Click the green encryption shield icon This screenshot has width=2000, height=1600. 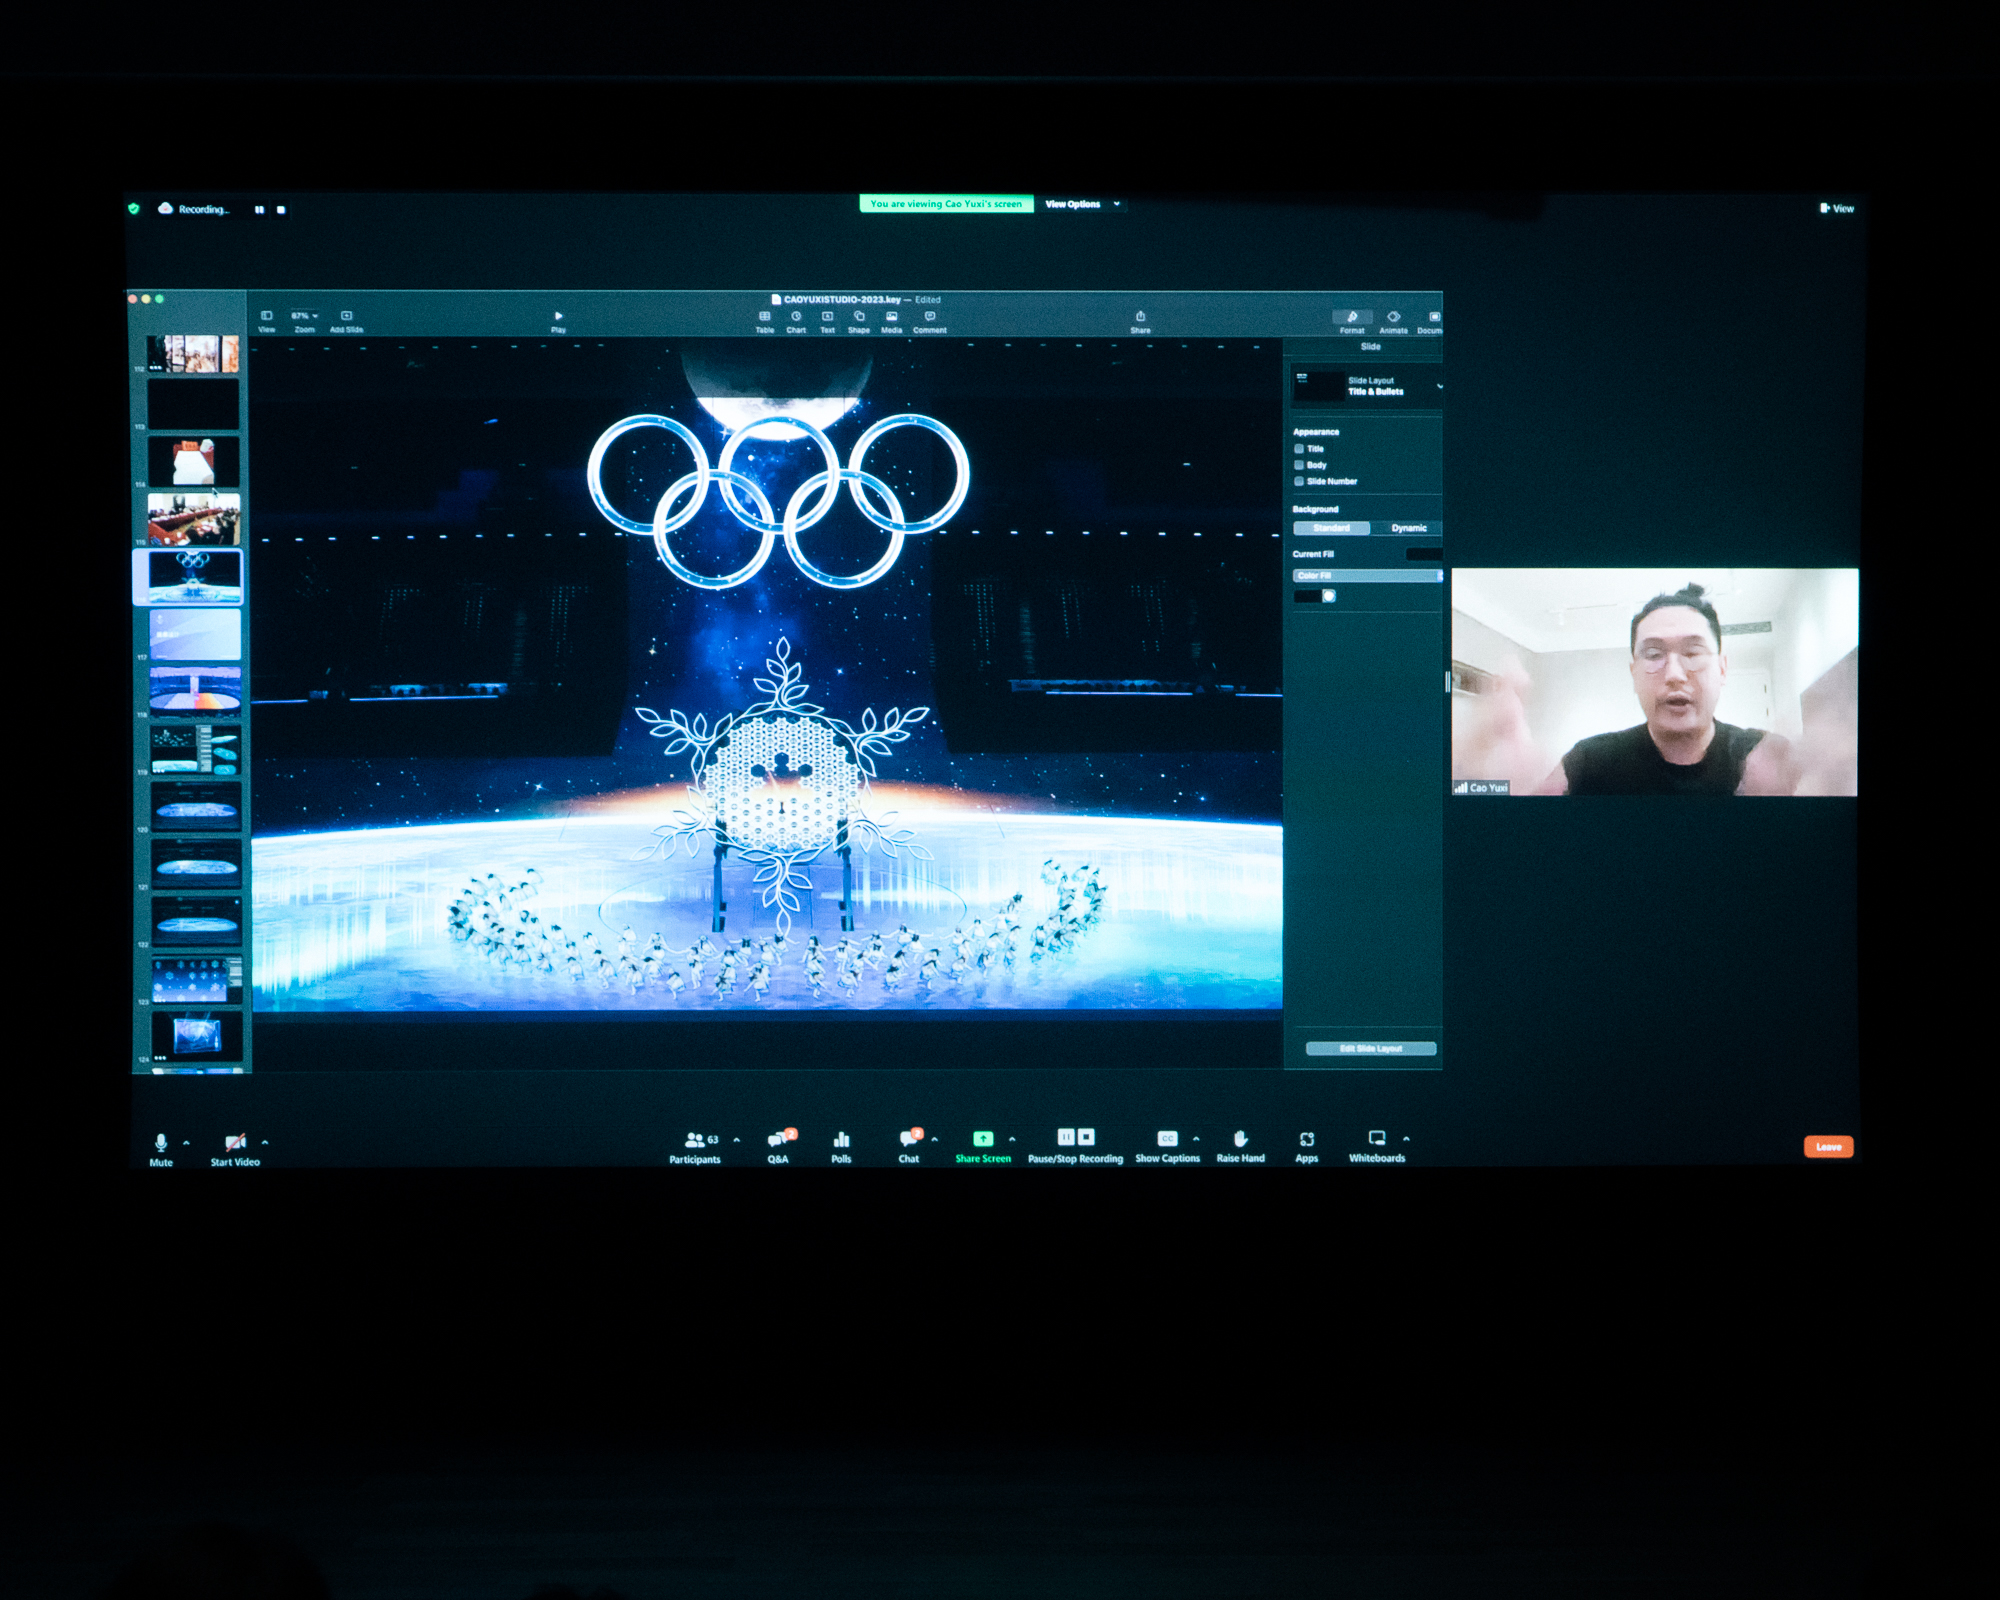(134, 209)
